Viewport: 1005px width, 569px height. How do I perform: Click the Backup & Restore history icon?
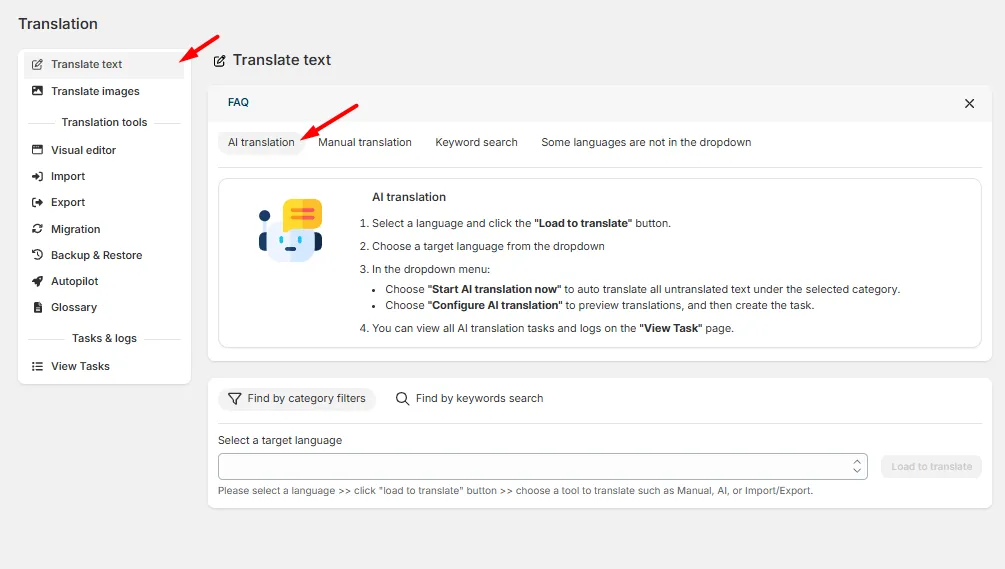pos(37,255)
